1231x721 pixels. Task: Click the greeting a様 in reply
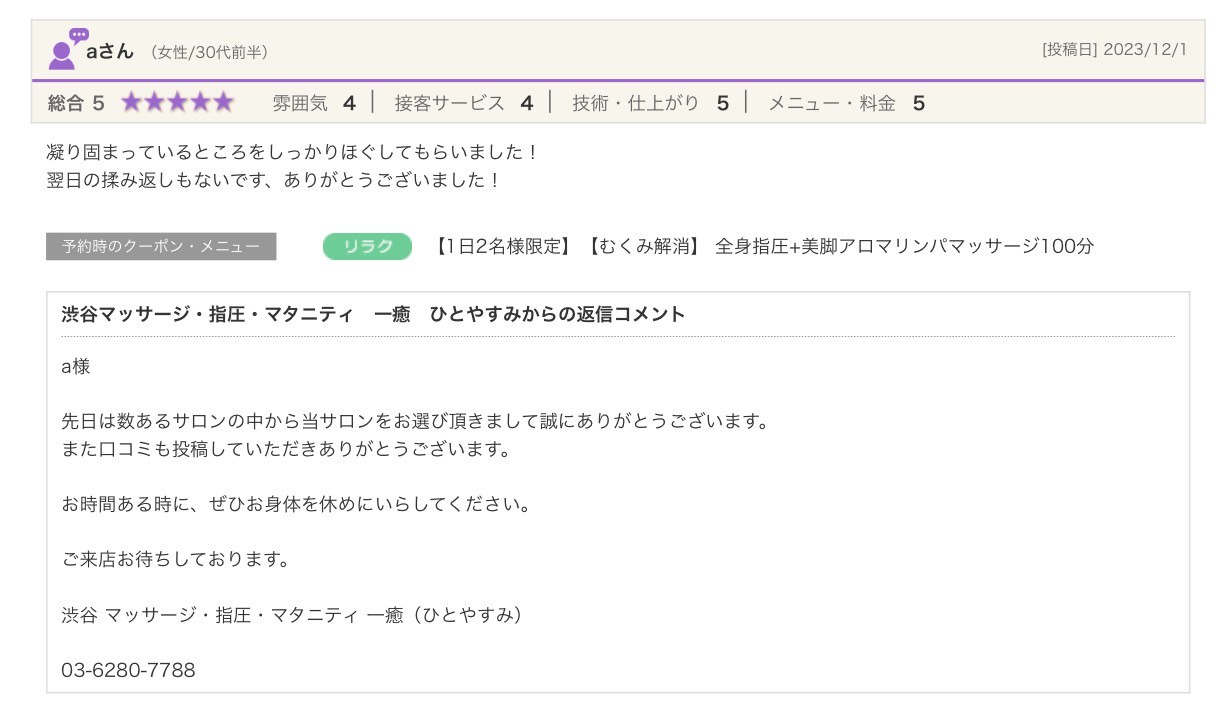click(x=76, y=367)
